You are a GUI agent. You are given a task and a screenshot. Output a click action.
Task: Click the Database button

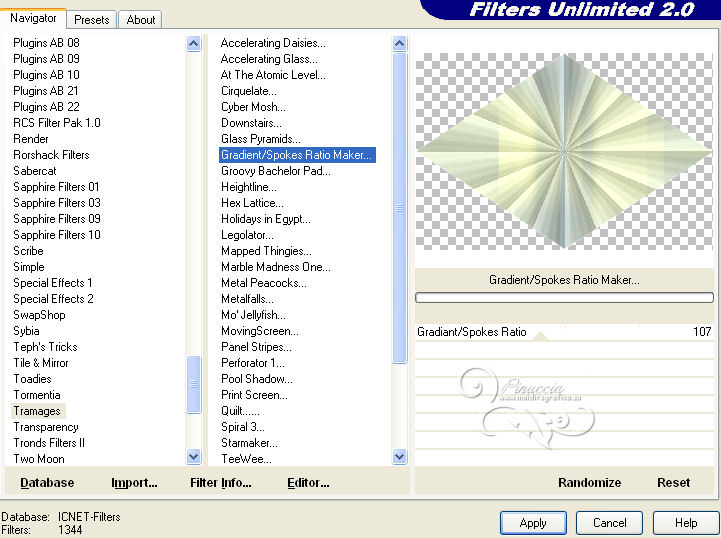(47, 483)
